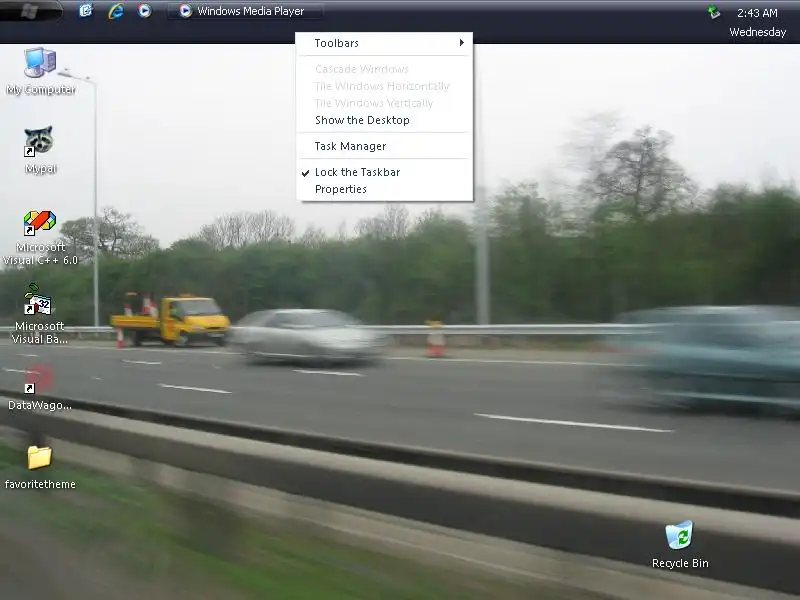
Task: Click the favoritetheme label text
Action: coord(40,484)
